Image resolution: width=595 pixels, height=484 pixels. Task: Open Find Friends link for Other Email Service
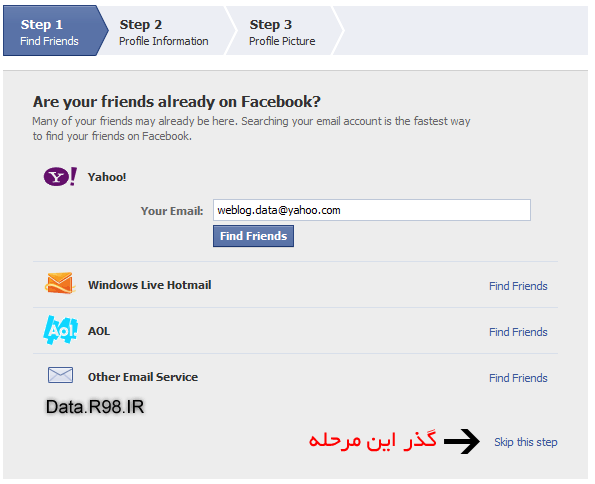click(x=518, y=378)
